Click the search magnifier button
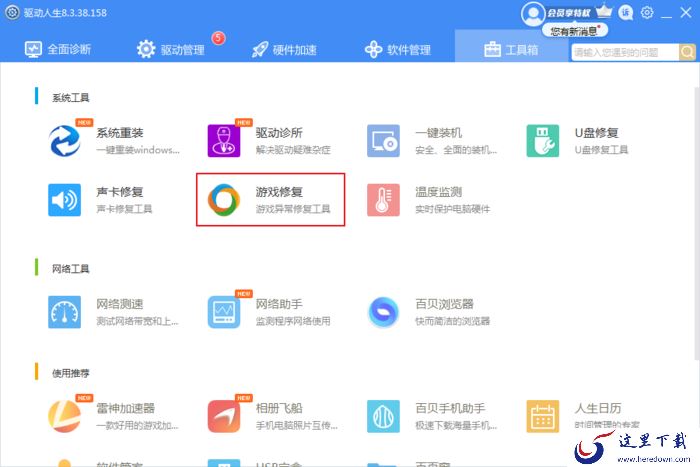This screenshot has width=700, height=467. tap(687, 52)
